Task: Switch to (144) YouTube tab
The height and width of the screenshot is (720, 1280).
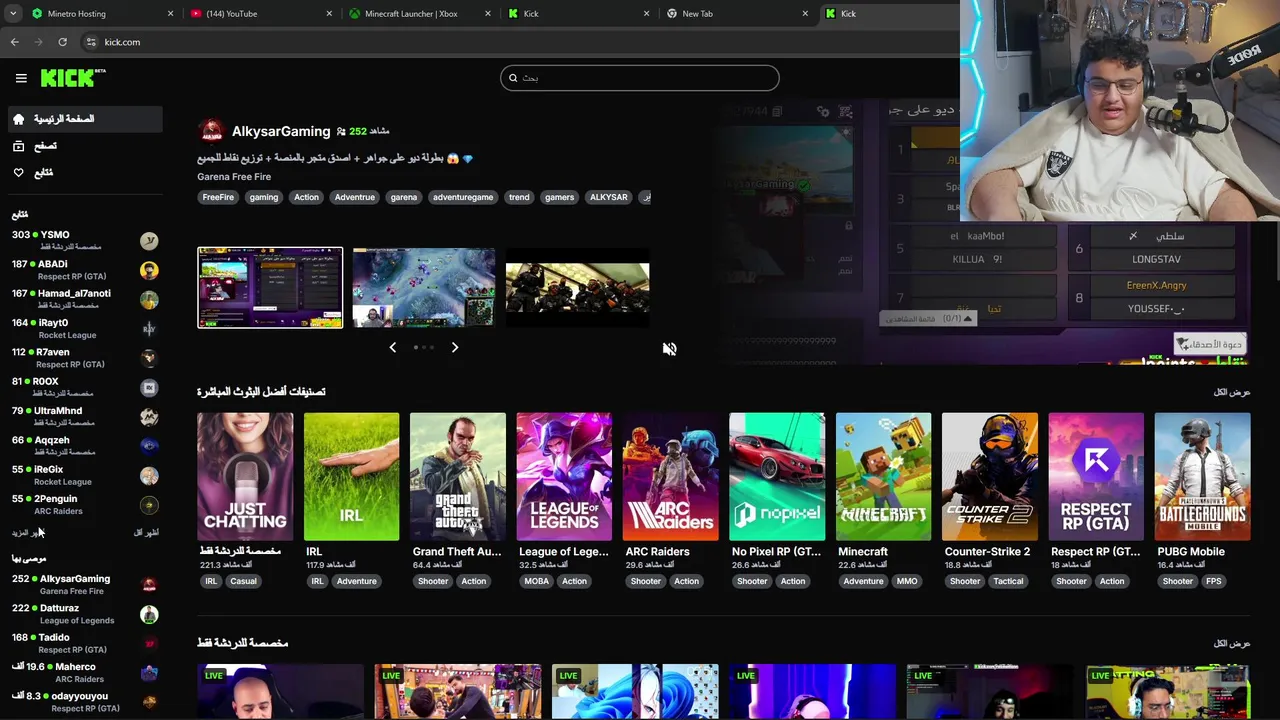Action: point(260,14)
